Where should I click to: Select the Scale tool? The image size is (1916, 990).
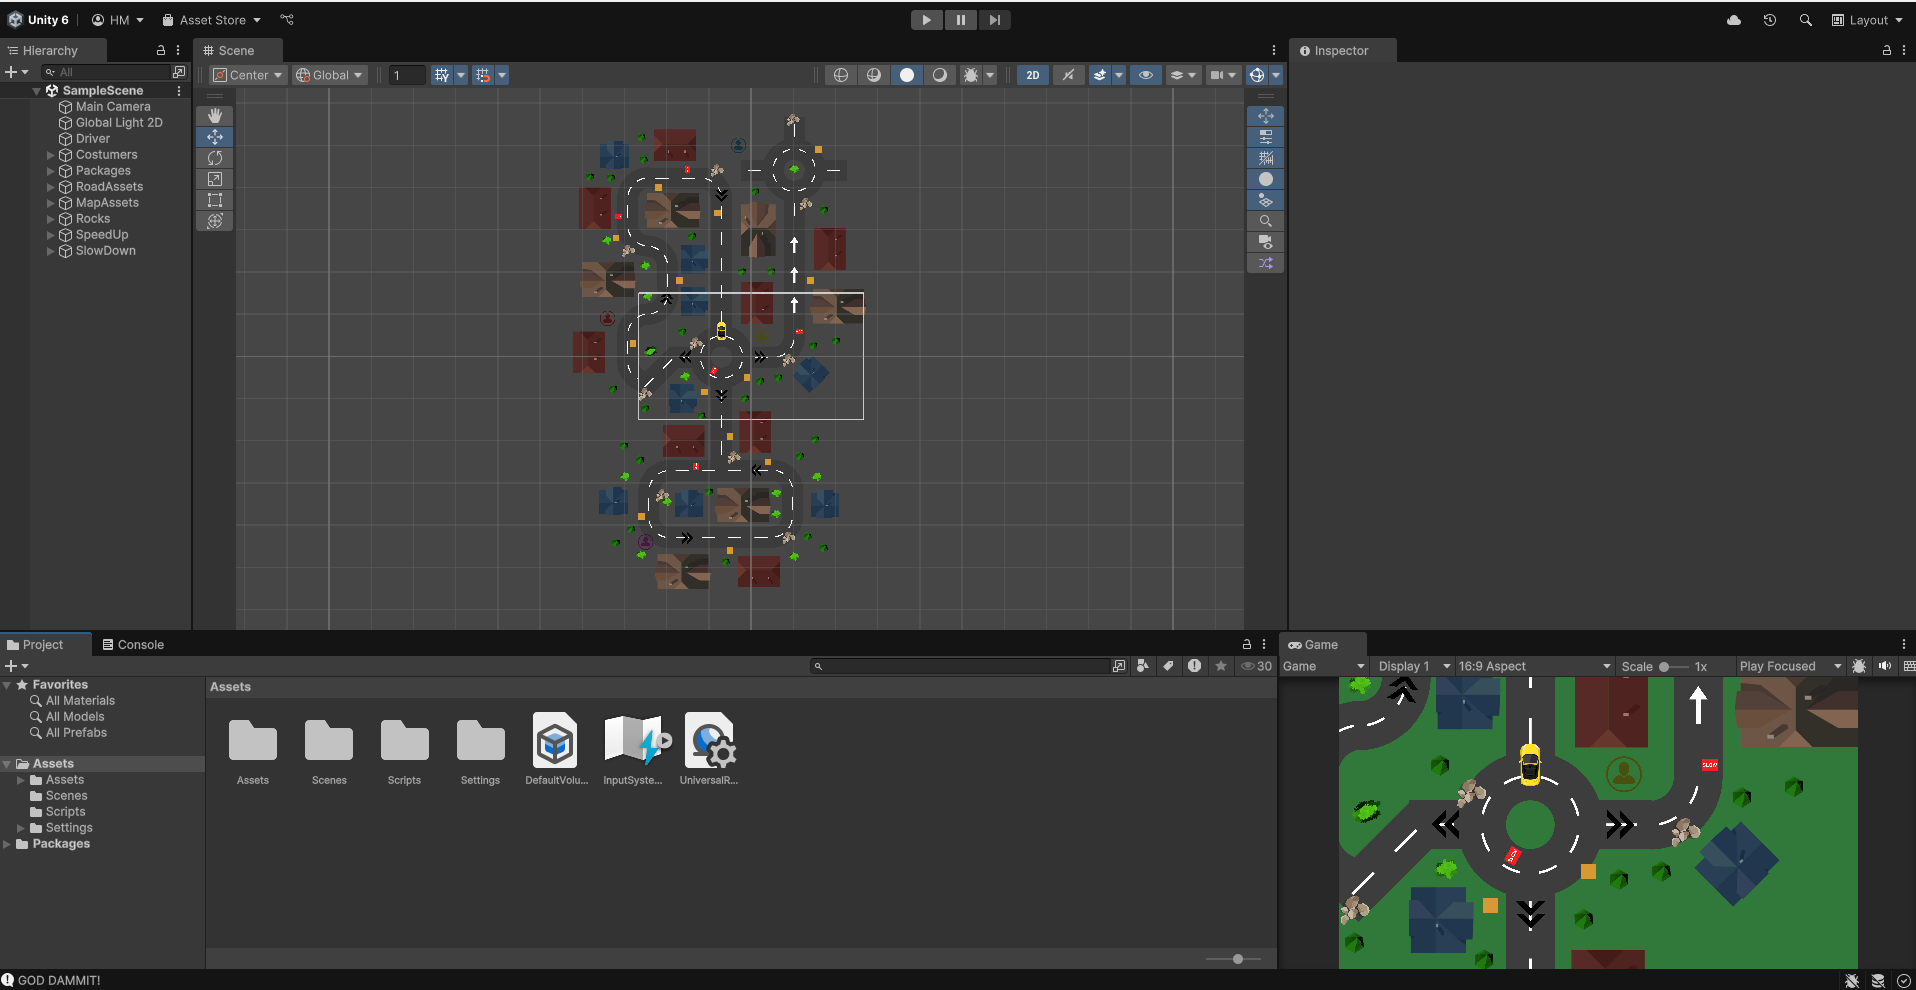214,179
